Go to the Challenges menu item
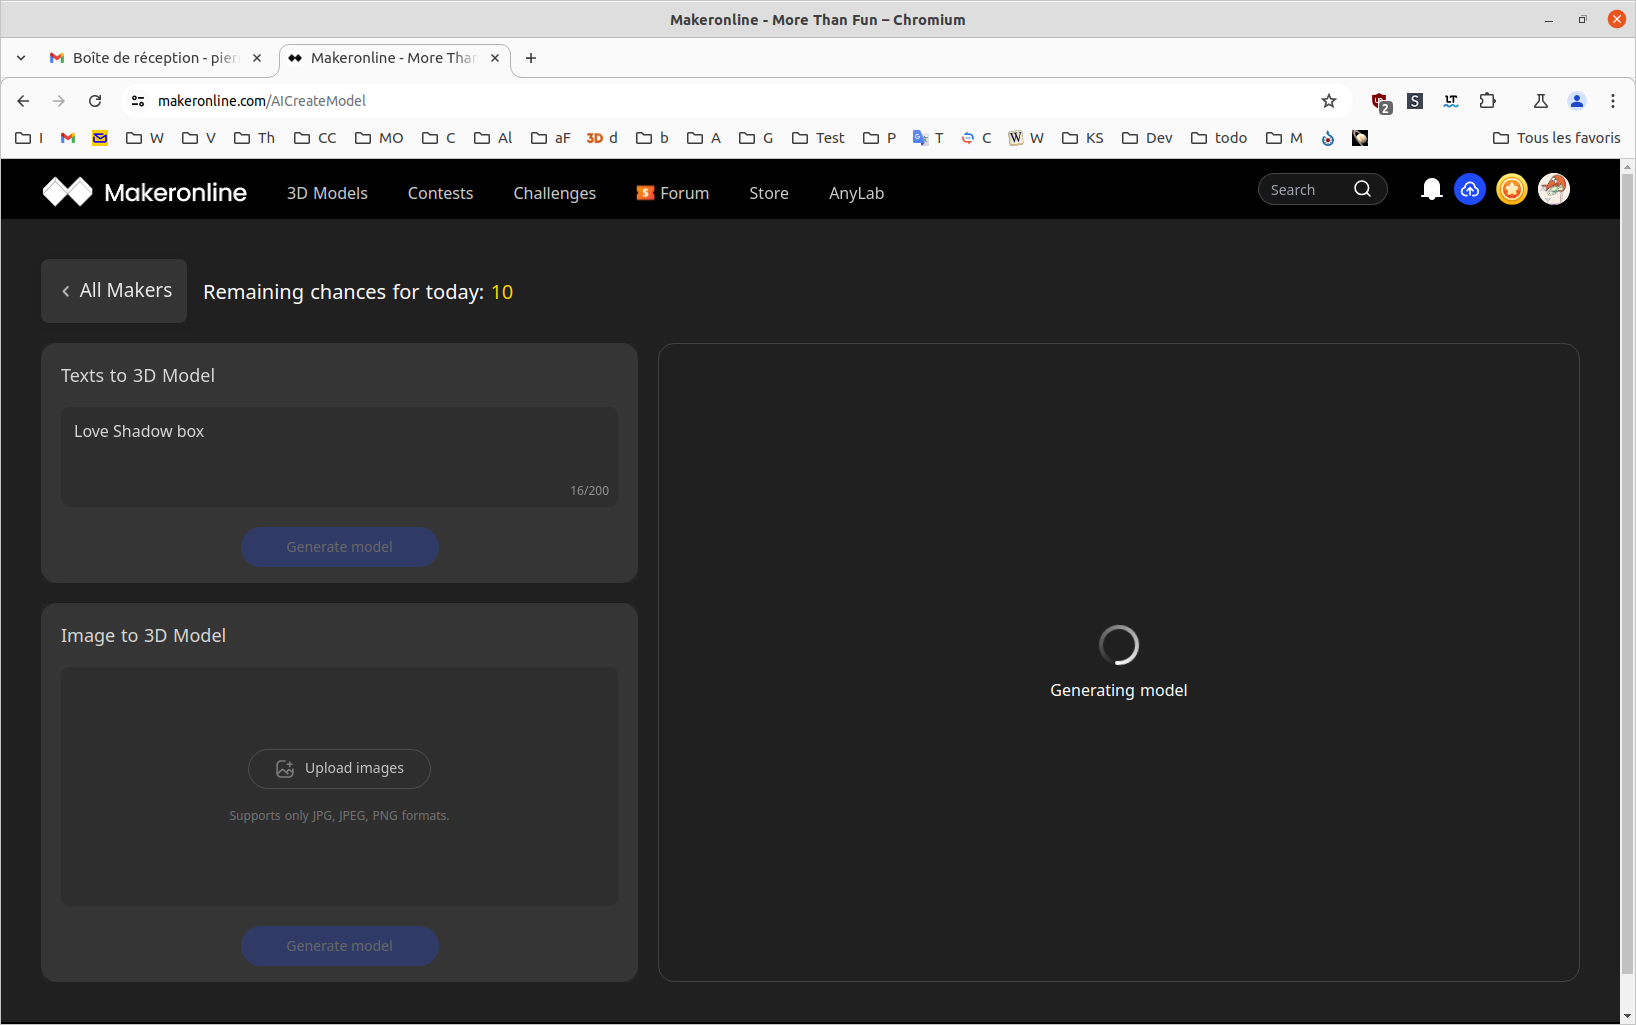 pyautogui.click(x=554, y=193)
